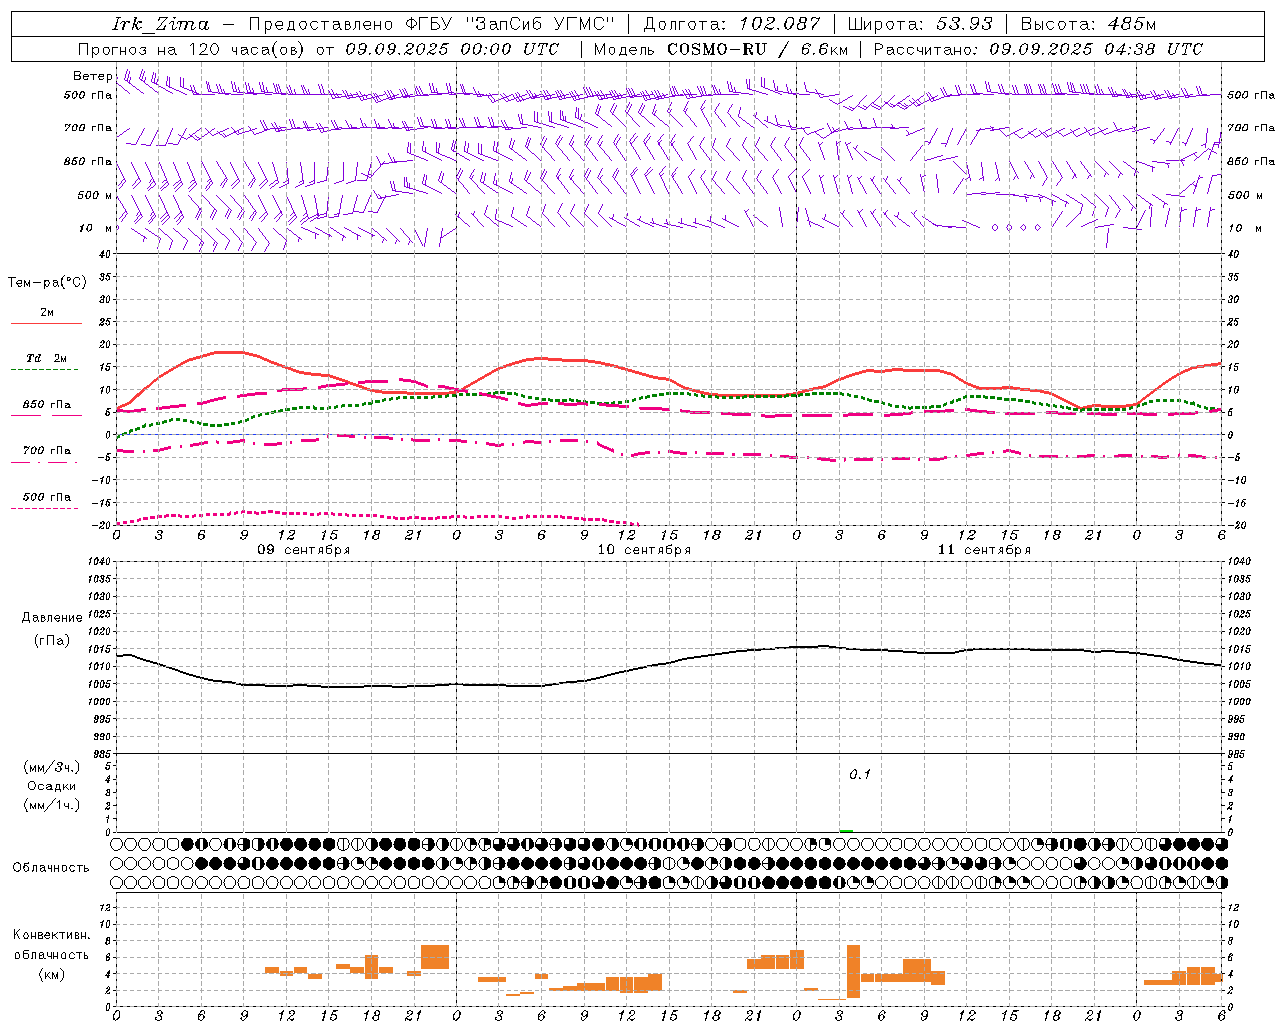Select the "09 сентября" date label
Viewport: 1280px width, 1024px height.
tap(304, 550)
